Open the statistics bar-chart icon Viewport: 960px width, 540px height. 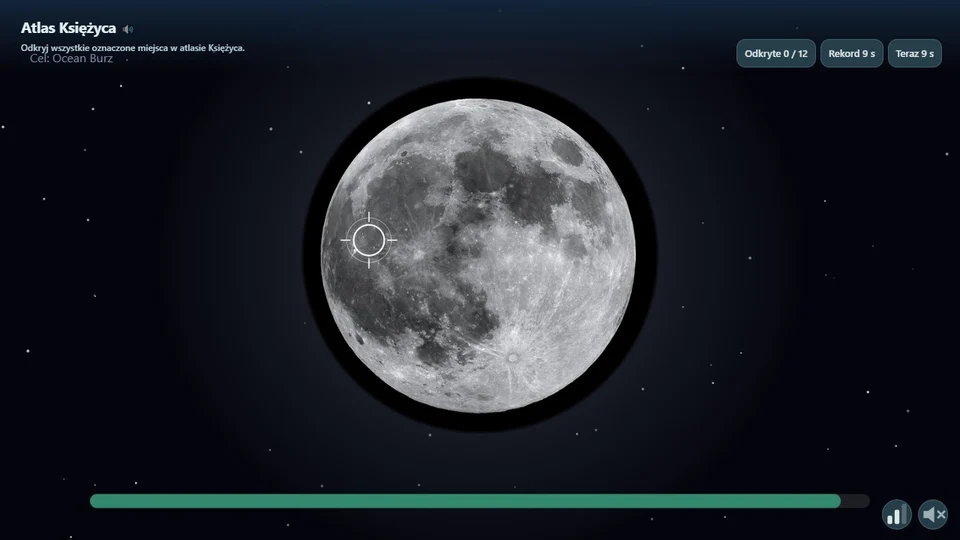click(x=896, y=514)
